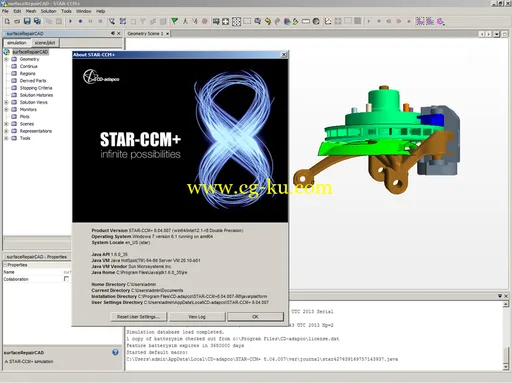Viewport: 512px width, 383px height.
Task: Click the yellow curved arrow icon
Action: click(268, 22)
